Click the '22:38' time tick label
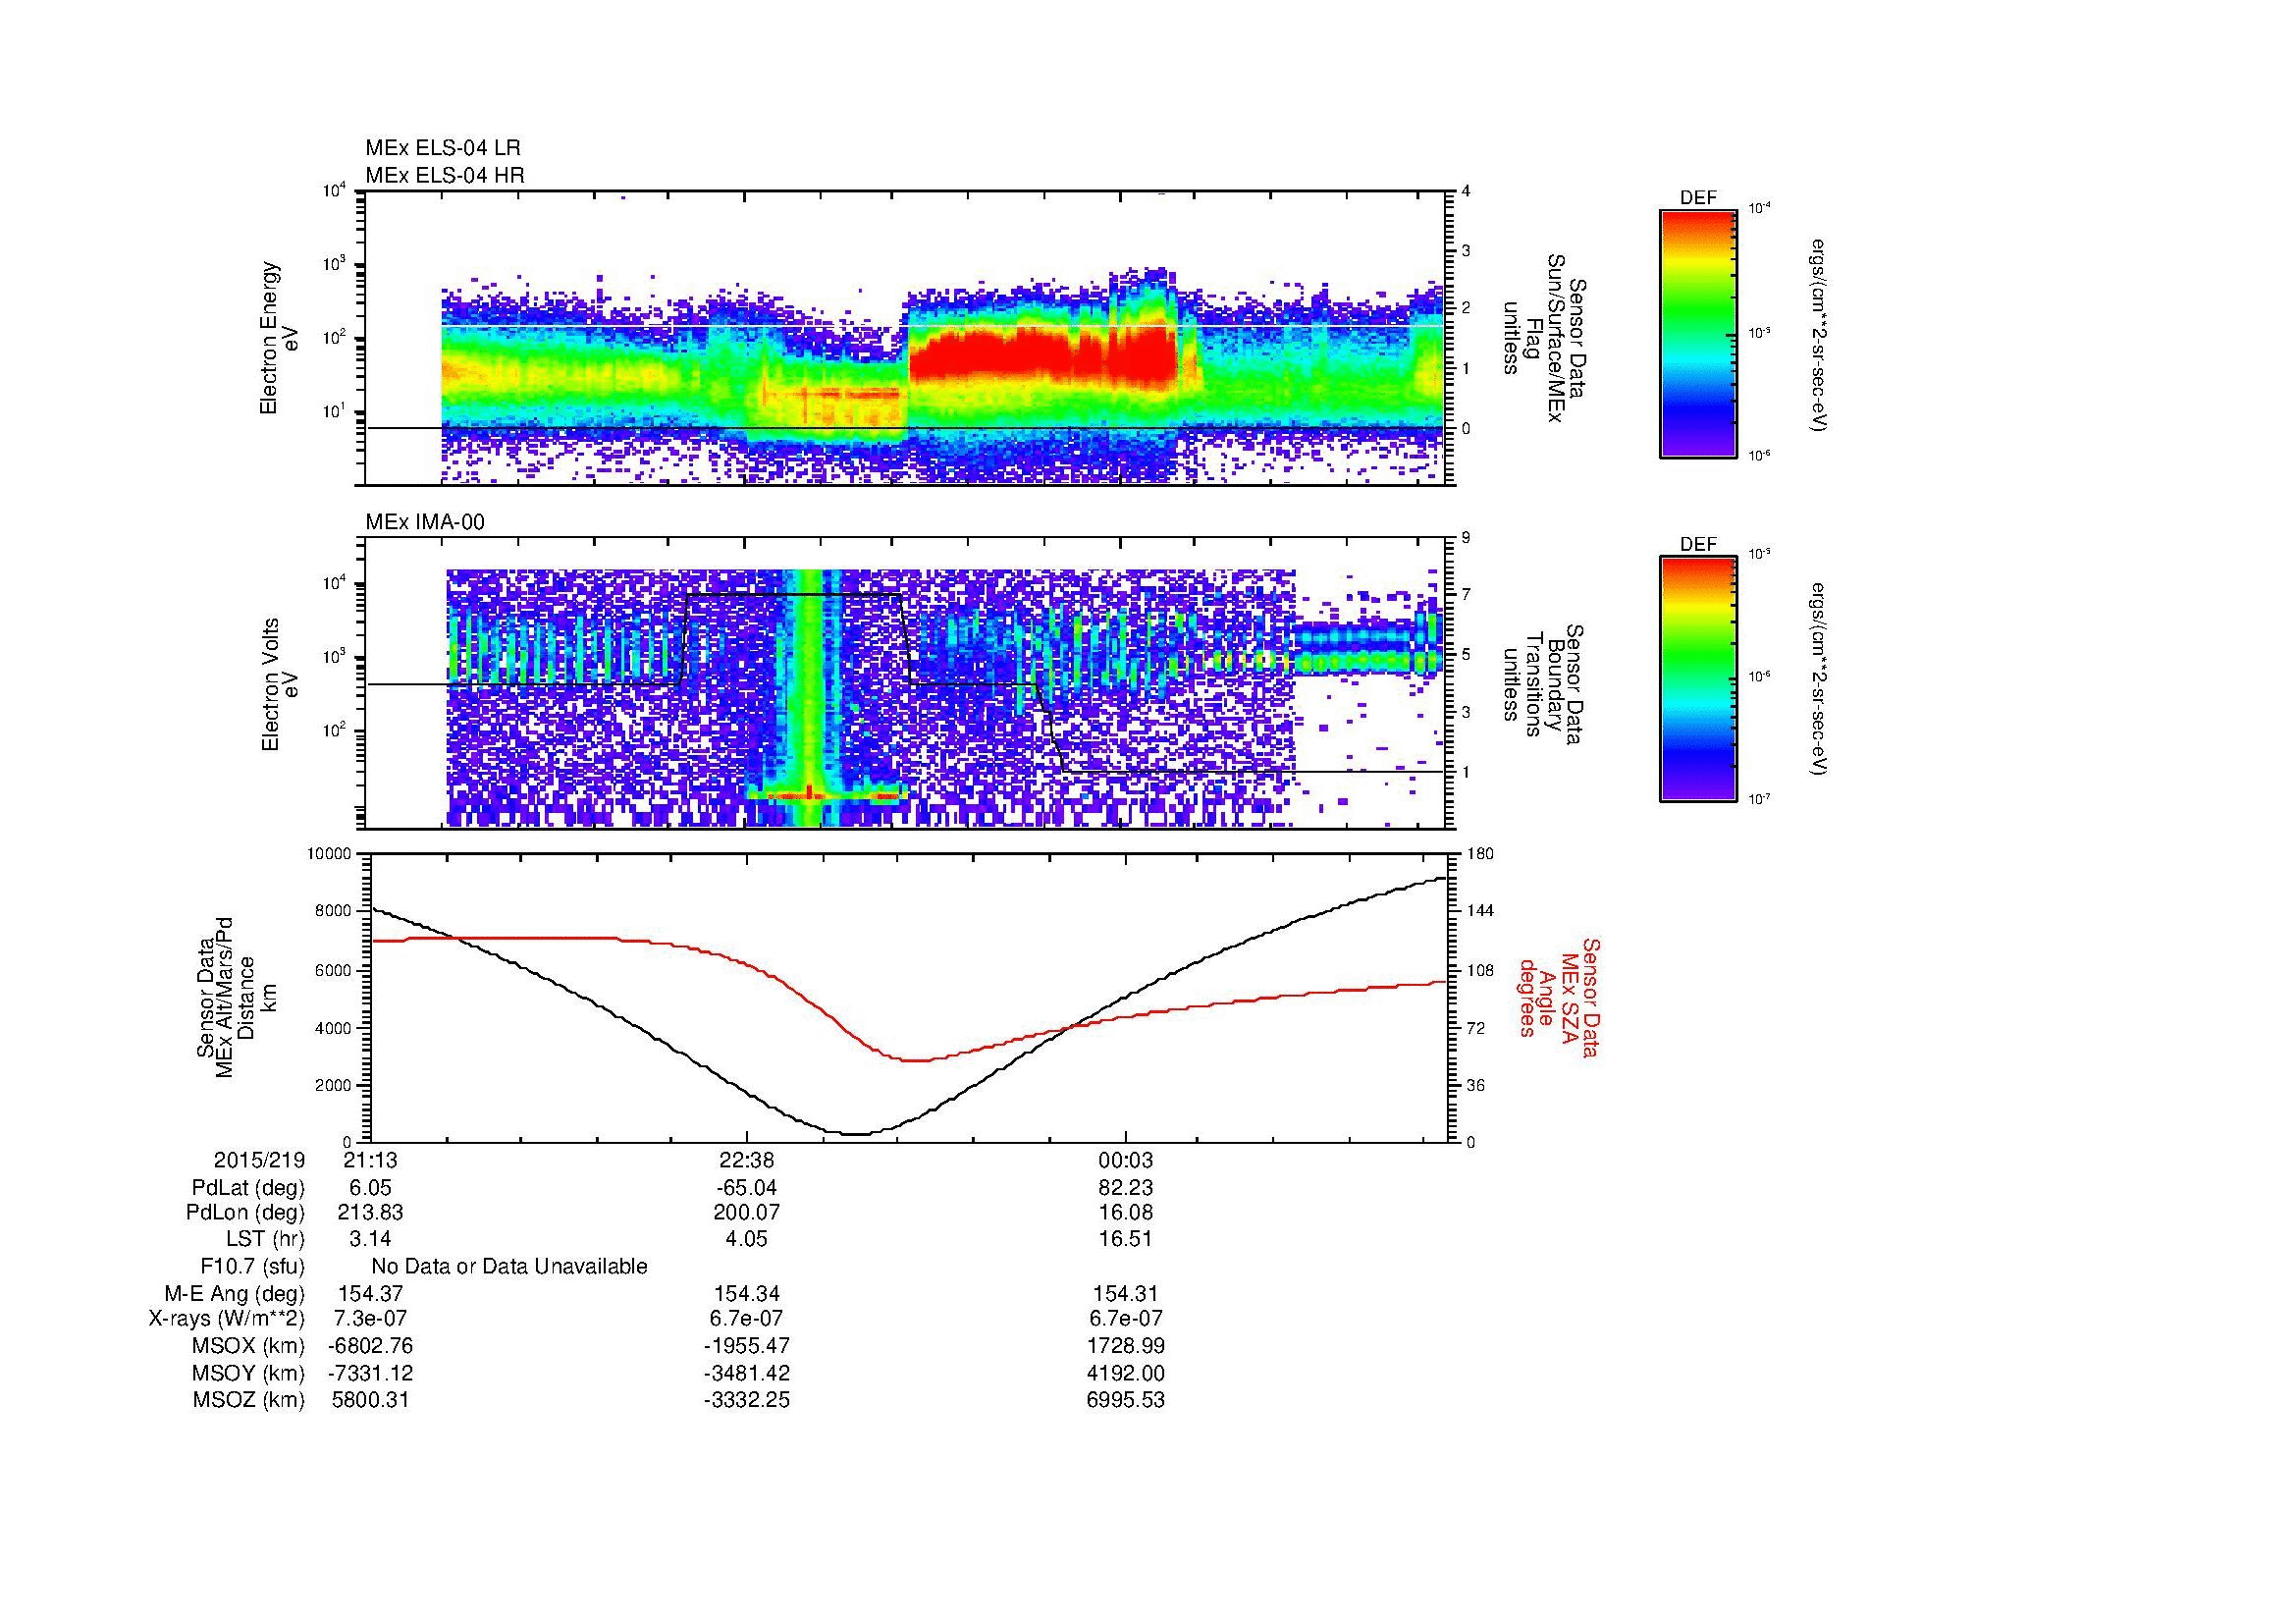2296x1623 pixels. coord(746,1160)
